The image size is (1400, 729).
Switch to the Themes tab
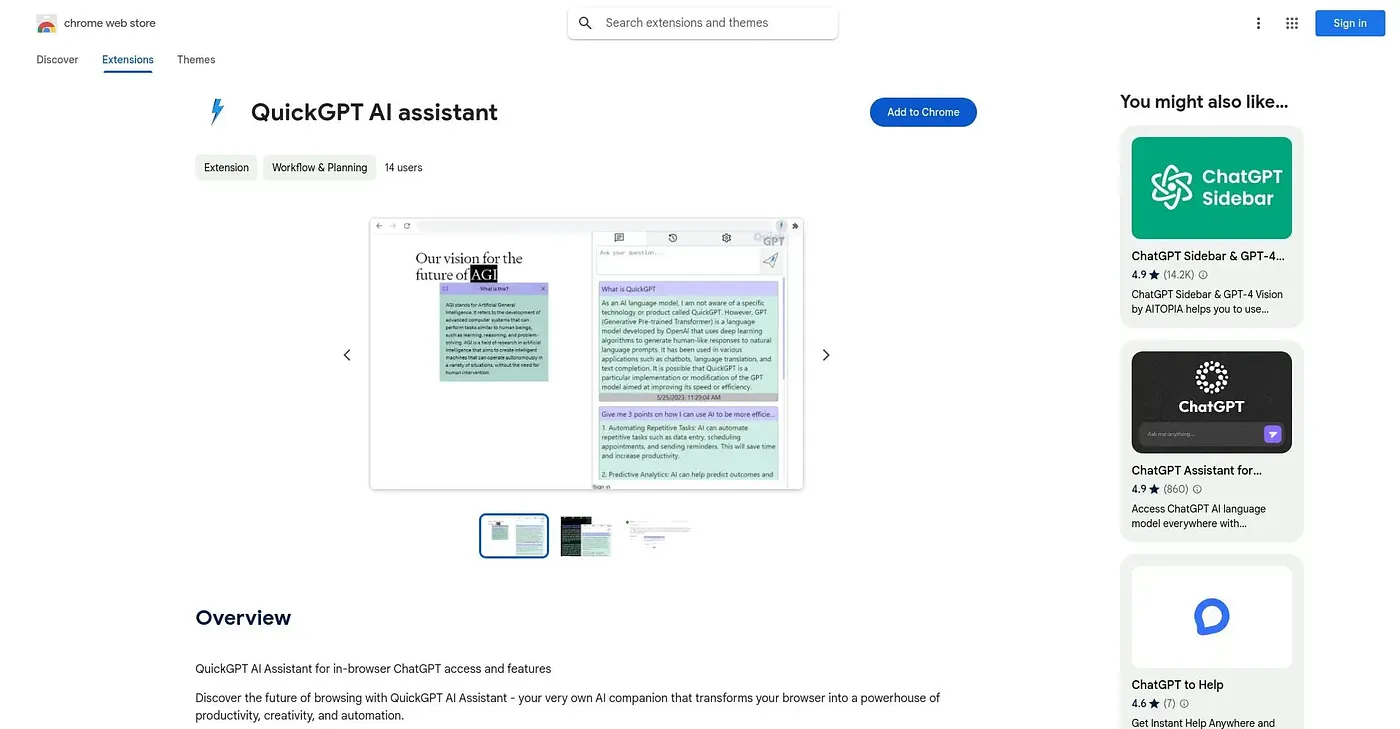[196, 60]
